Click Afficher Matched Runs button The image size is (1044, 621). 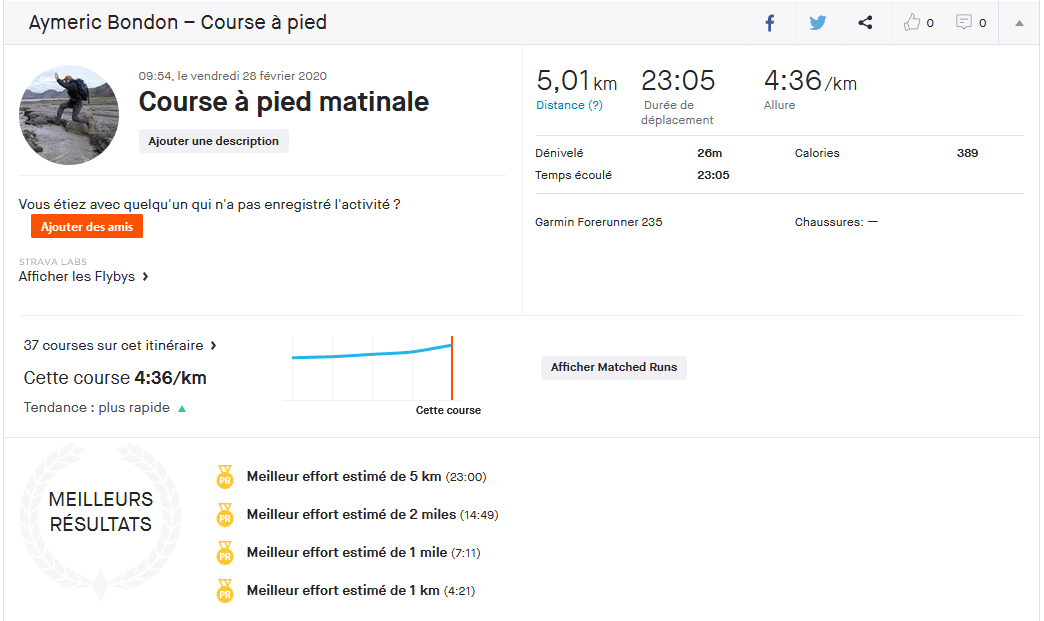click(613, 368)
